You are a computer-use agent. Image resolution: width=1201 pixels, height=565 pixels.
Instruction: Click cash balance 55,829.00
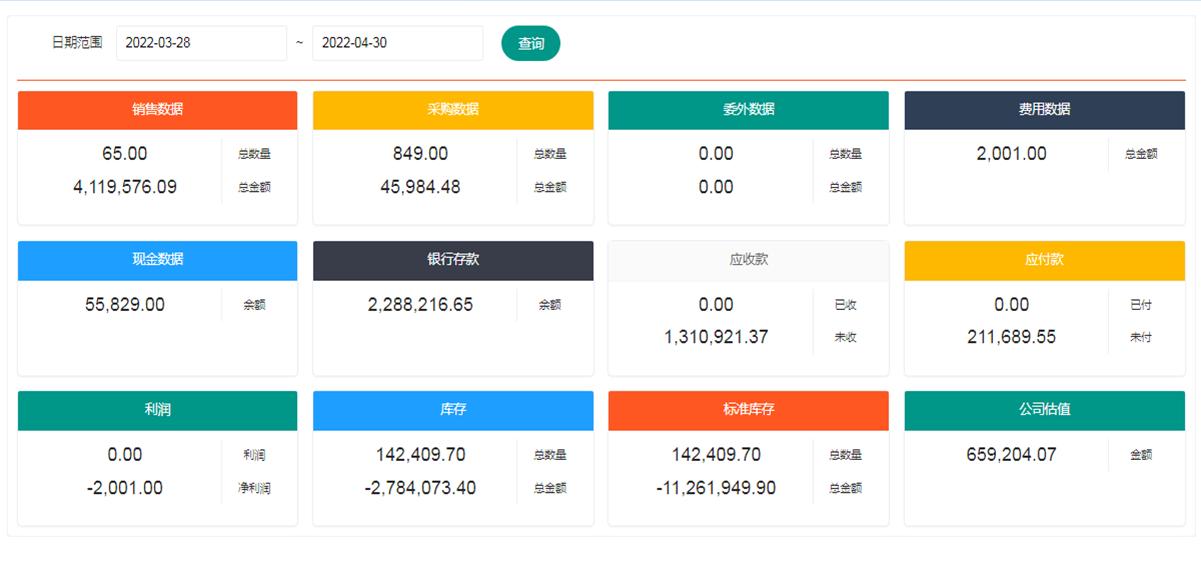[125, 305]
